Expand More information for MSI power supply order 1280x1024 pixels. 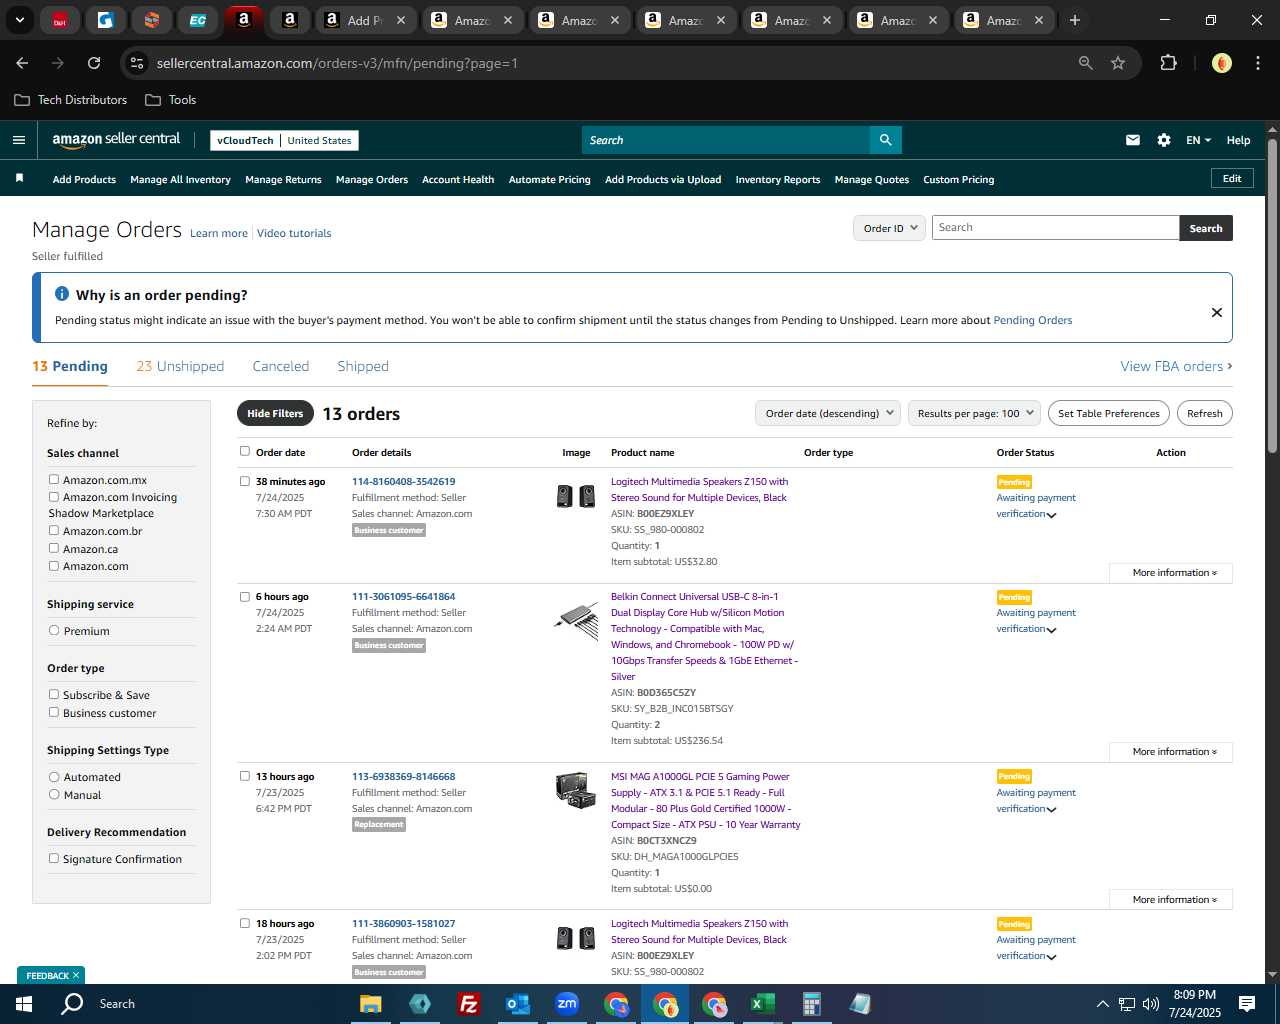click(x=1171, y=900)
